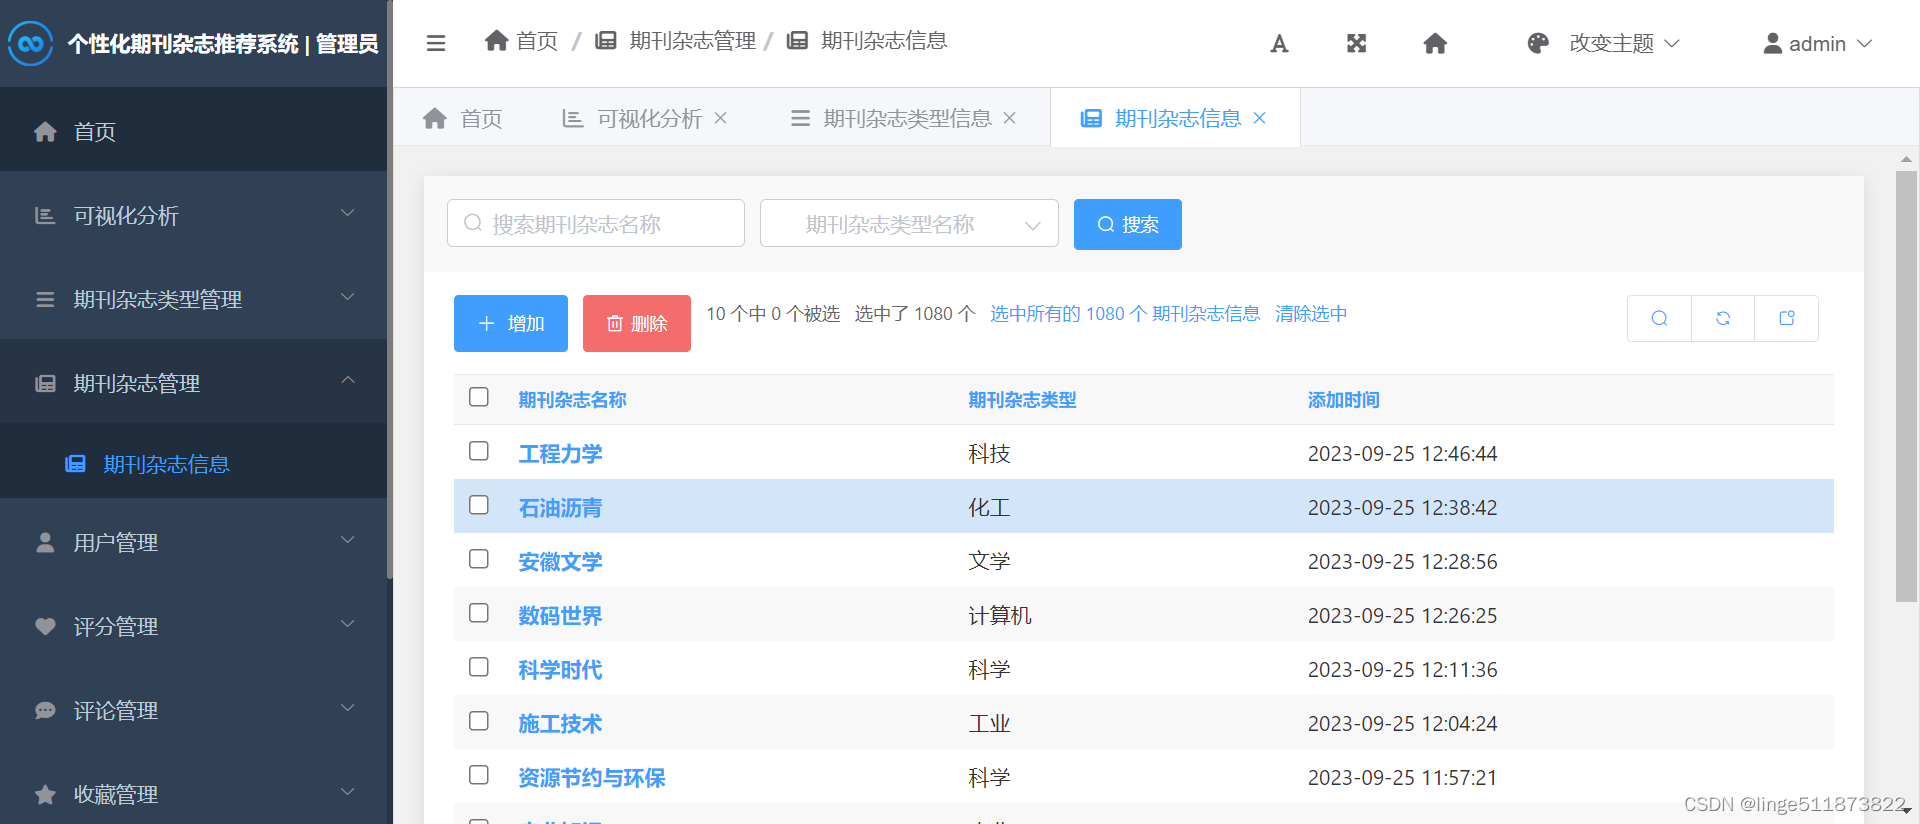1920x824 pixels.
Task: Toggle fullscreen mode icon
Action: point(1356,43)
